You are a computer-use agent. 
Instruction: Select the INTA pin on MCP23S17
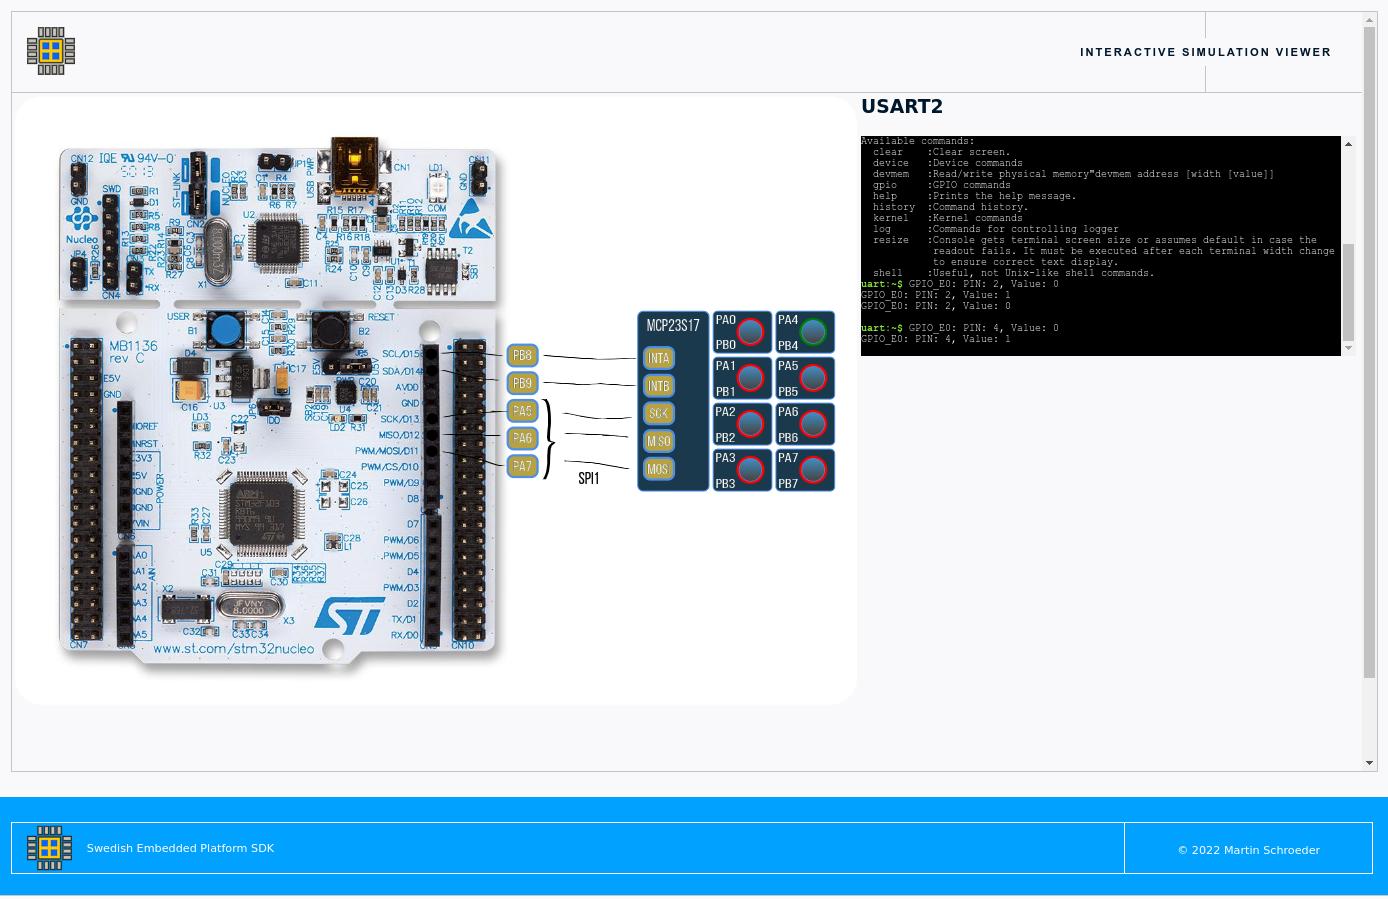[658, 358]
